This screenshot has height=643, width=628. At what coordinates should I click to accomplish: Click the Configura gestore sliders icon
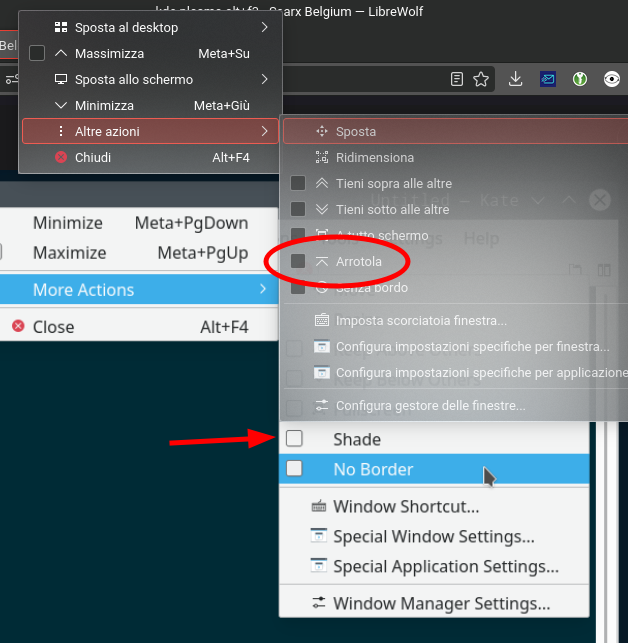tap(322, 405)
